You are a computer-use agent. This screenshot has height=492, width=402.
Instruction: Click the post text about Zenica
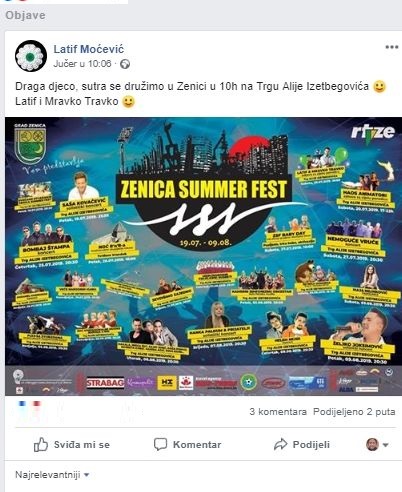tap(201, 94)
